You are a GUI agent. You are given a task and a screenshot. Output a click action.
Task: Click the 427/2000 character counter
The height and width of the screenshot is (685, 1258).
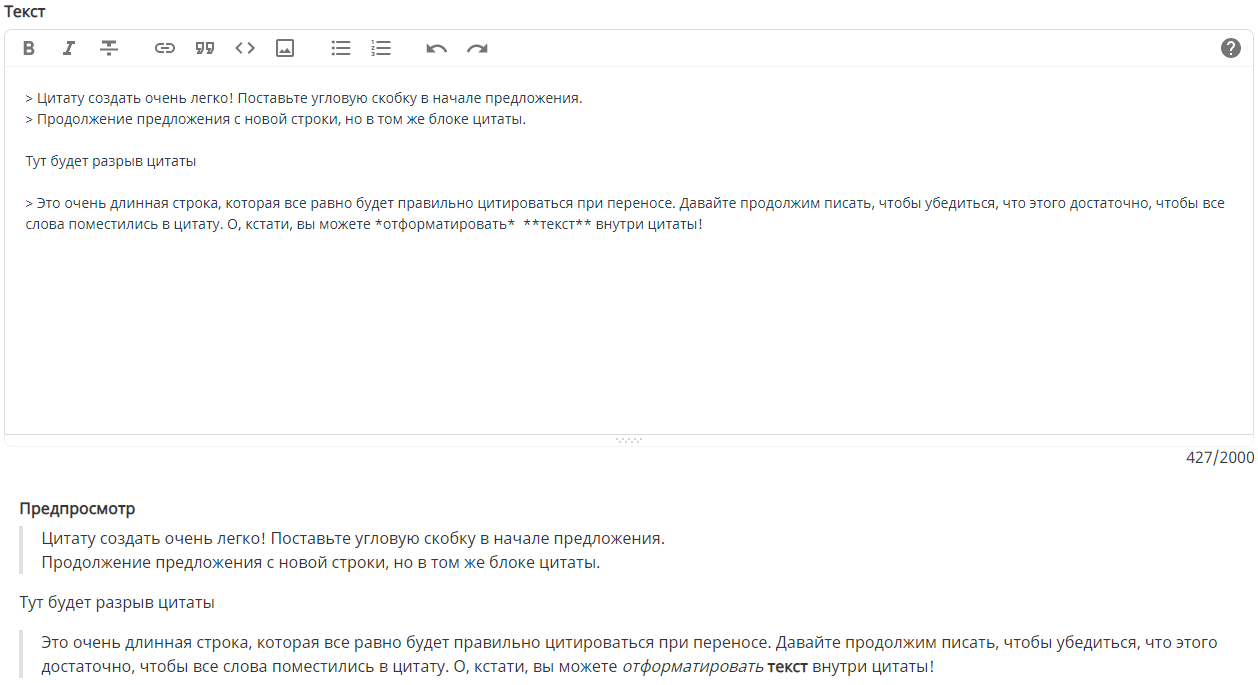[x=1219, y=457]
